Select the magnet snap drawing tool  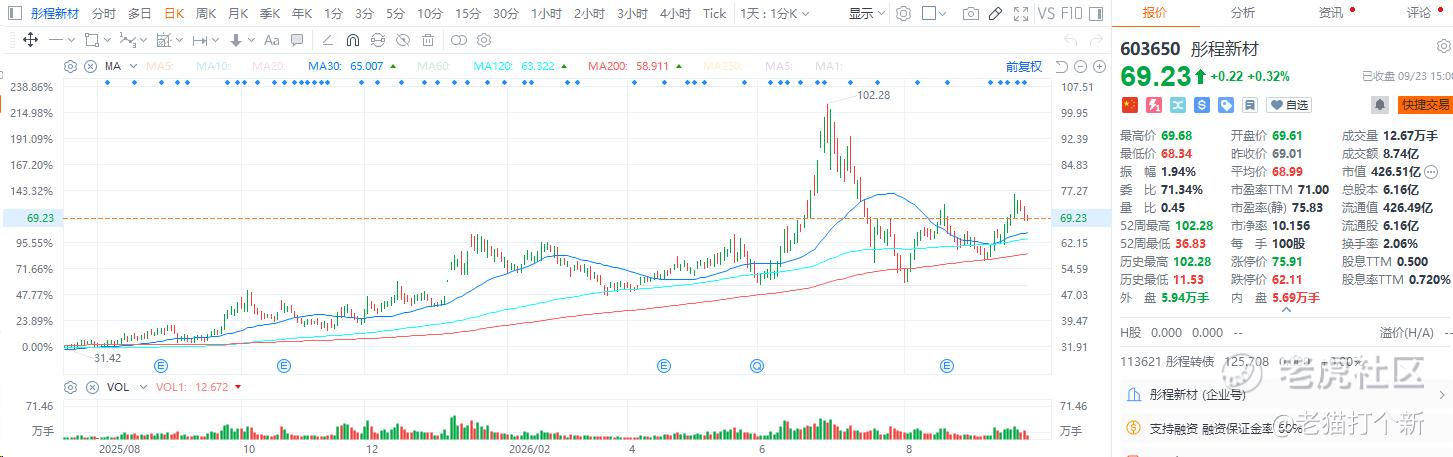click(352, 40)
